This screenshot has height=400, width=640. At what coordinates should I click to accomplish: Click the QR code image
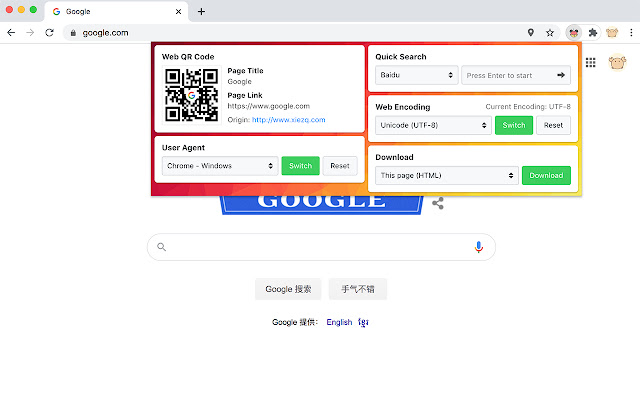(191, 95)
